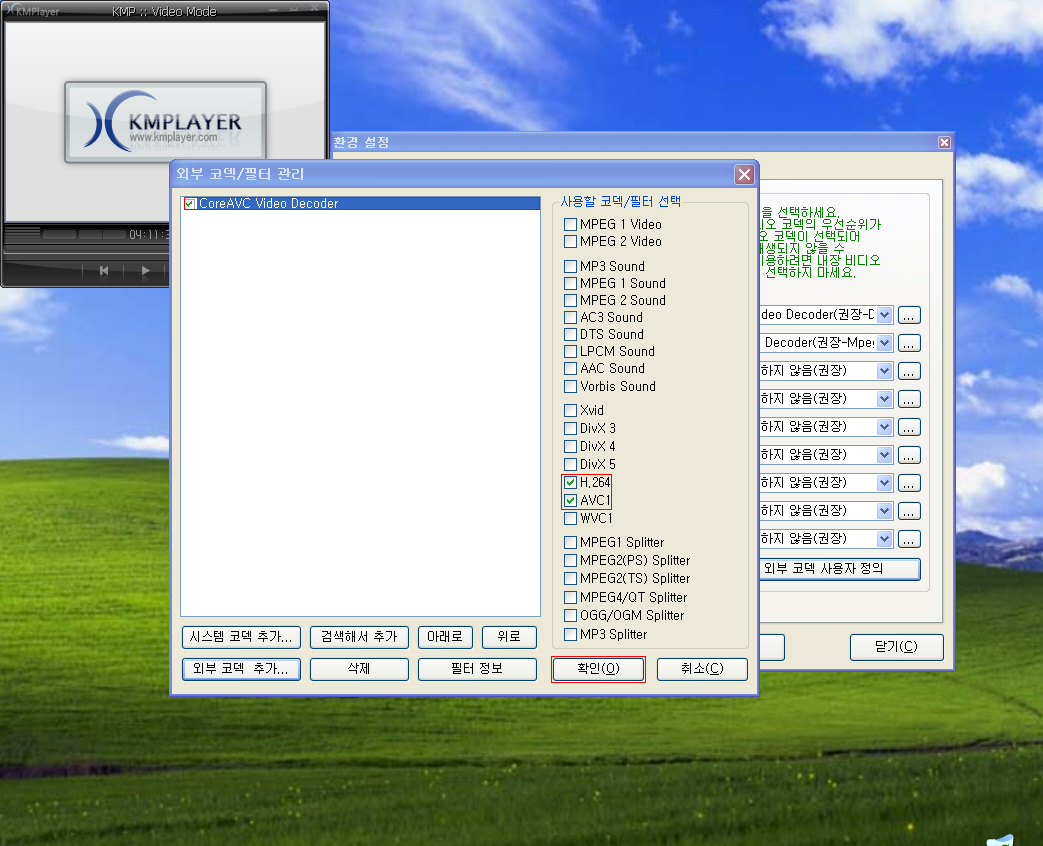Click the KMPLAYER logo in the video area
The image size is (1043, 846).
click(166, 122)
